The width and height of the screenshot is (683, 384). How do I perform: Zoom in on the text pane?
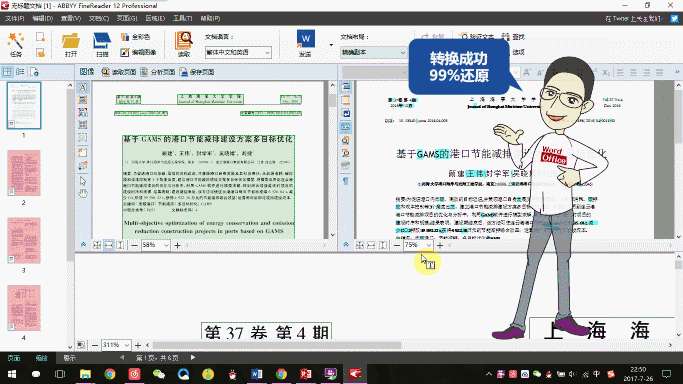pyautogui.click(x=440, y=246)
